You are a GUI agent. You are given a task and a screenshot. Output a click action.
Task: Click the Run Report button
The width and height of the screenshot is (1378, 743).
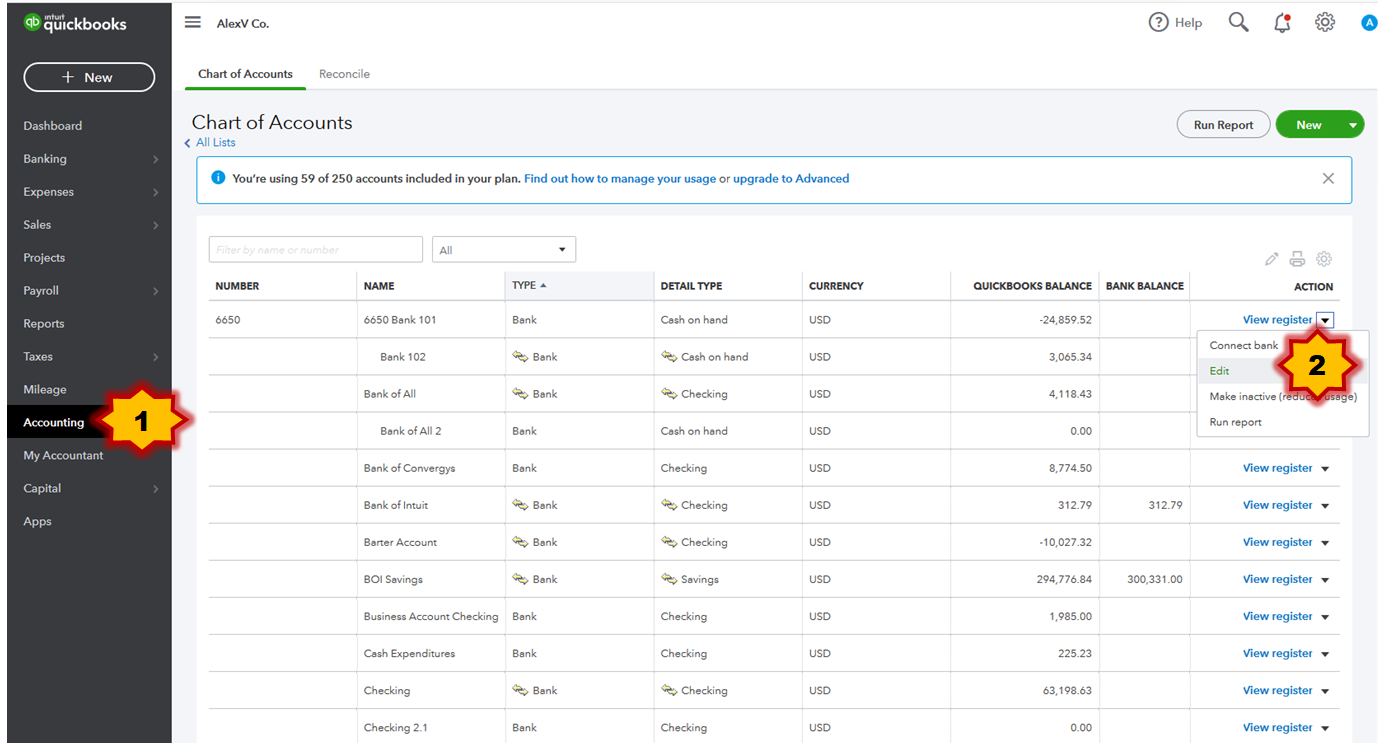click(x=1223, y=125)
